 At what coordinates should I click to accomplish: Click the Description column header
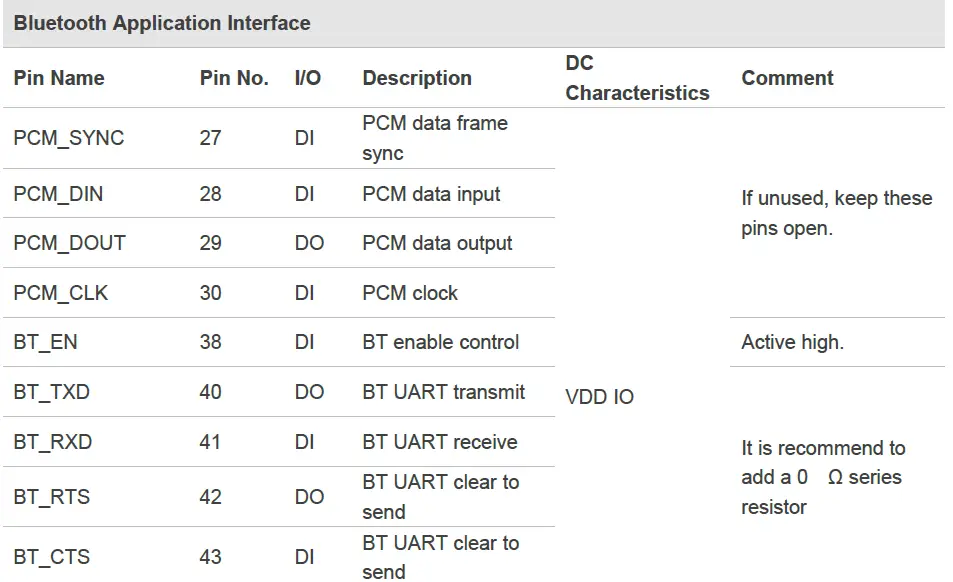tap(417, 78)
